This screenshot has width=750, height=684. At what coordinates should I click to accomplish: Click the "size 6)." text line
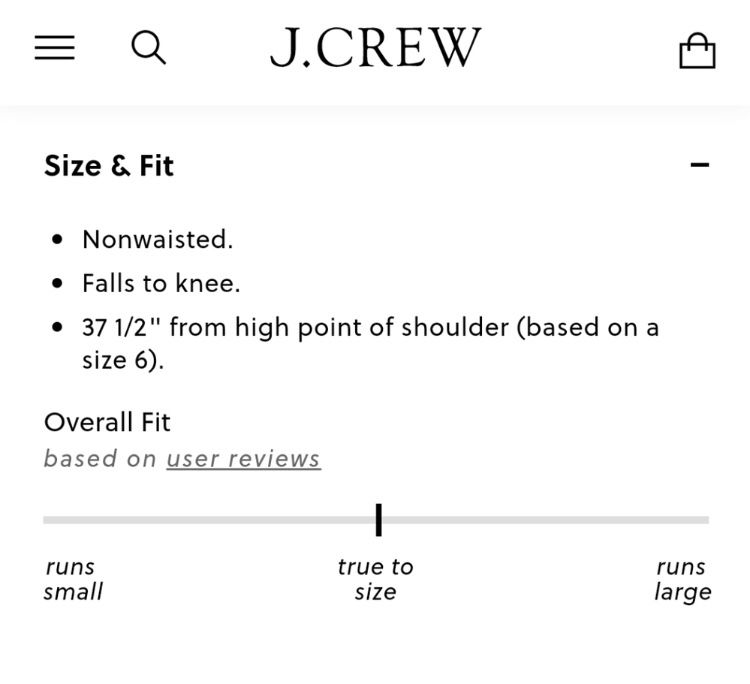[123, 360]
